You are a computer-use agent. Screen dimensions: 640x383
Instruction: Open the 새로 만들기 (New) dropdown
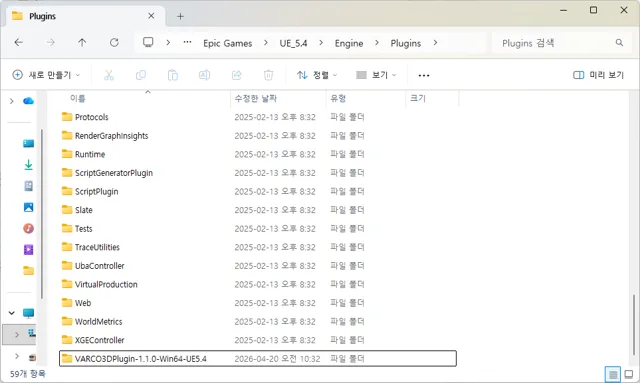point(46,75)
